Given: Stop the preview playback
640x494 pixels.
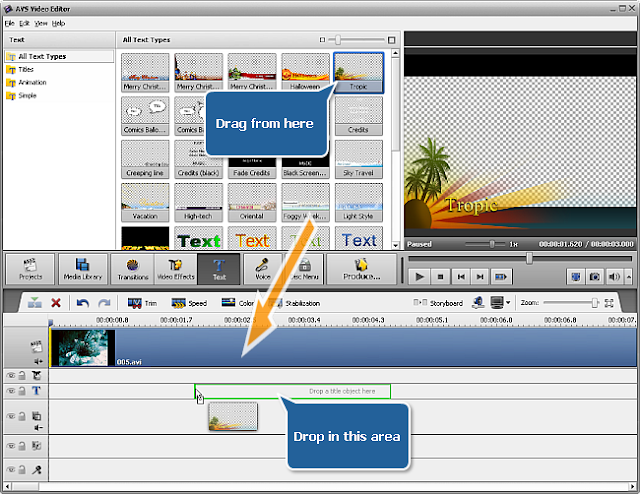Looking at the screenshot, I should (440, 277).
